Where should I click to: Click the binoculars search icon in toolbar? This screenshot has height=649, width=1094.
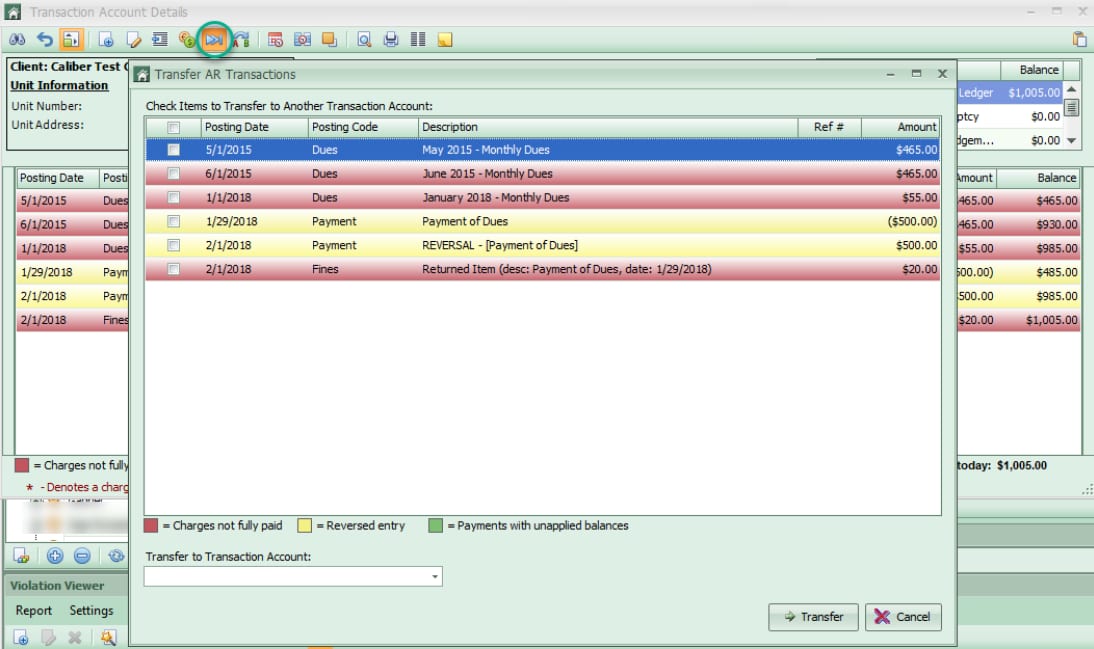tap(17, 40)
